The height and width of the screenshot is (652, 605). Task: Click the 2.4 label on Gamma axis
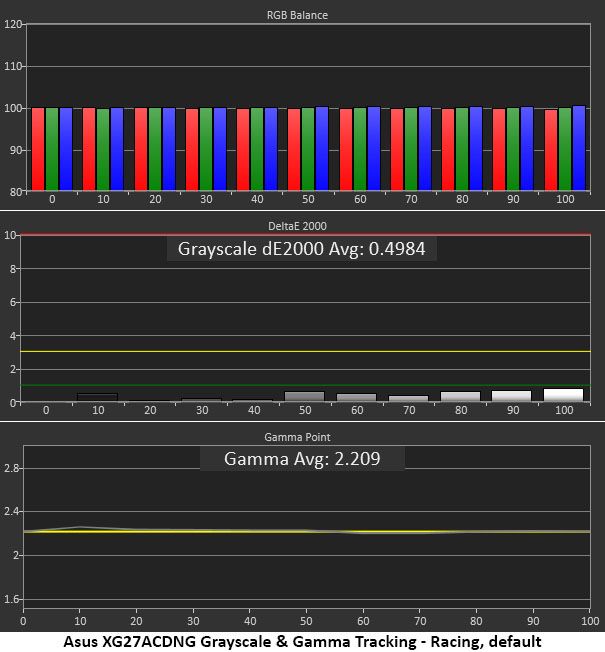pos(12,511)
